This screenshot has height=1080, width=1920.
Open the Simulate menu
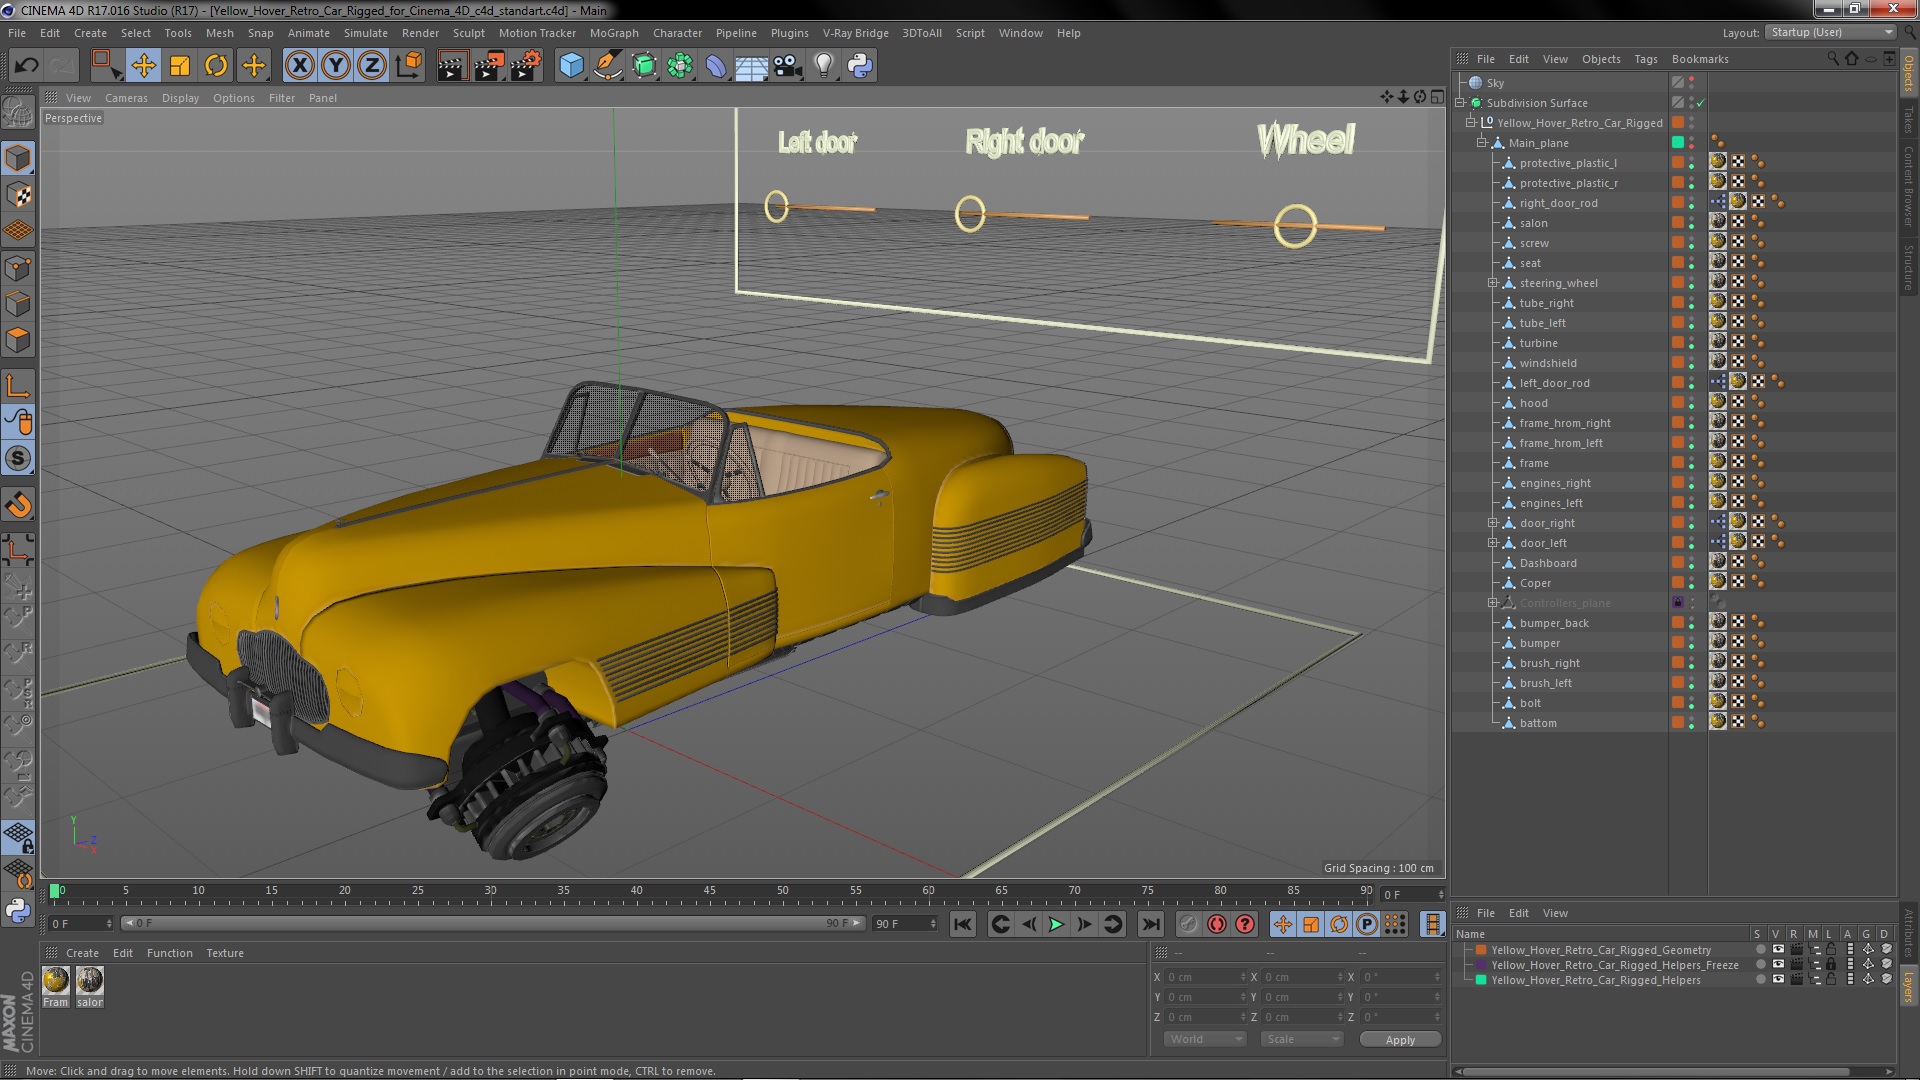click(x=366, y=33)
